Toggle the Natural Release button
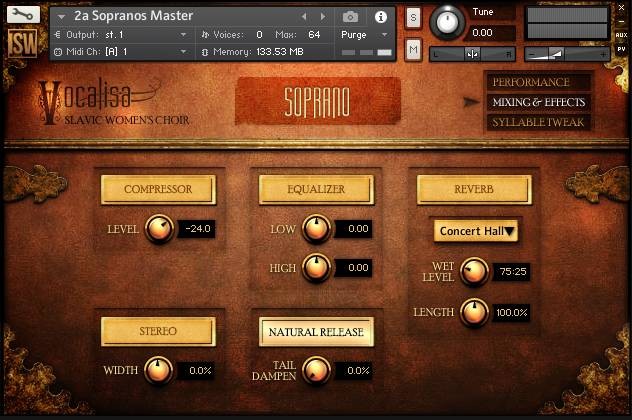The height and width of the screenshot is (420, 632). [316, 332]
